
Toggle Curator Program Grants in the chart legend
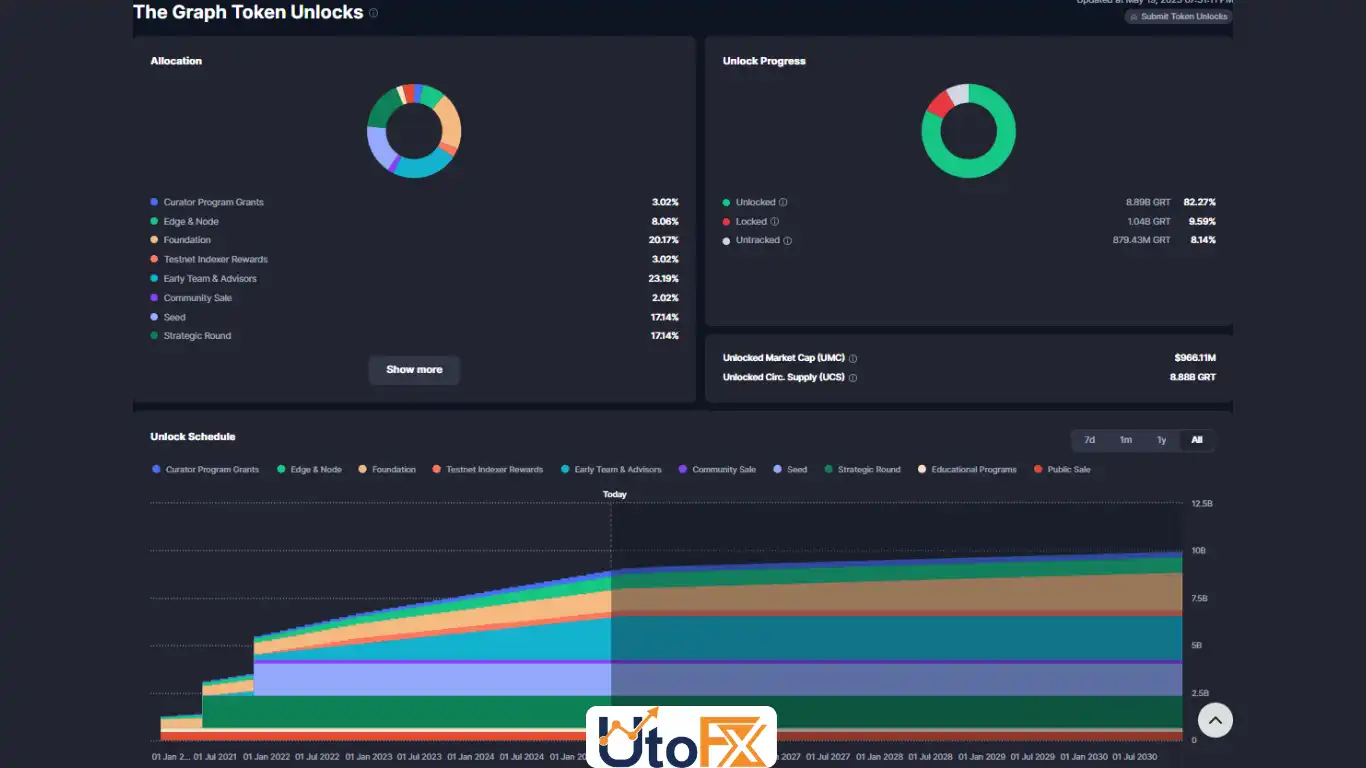206,469
